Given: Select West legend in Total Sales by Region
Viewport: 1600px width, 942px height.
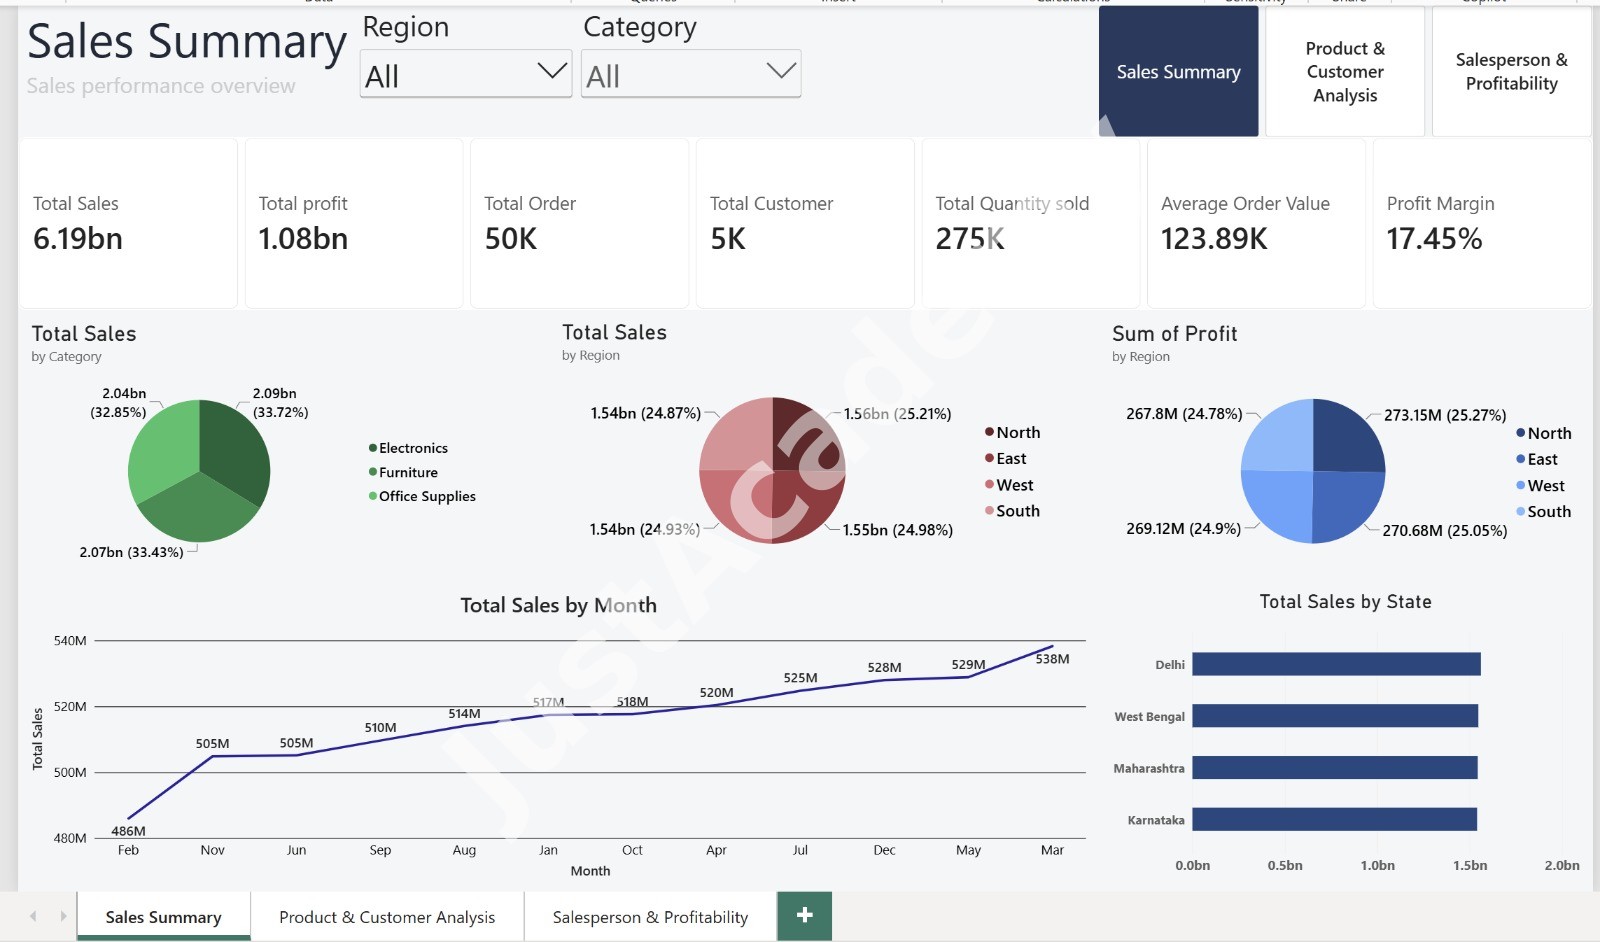Looking at the screenshot, I should [x=1009, y=485].
